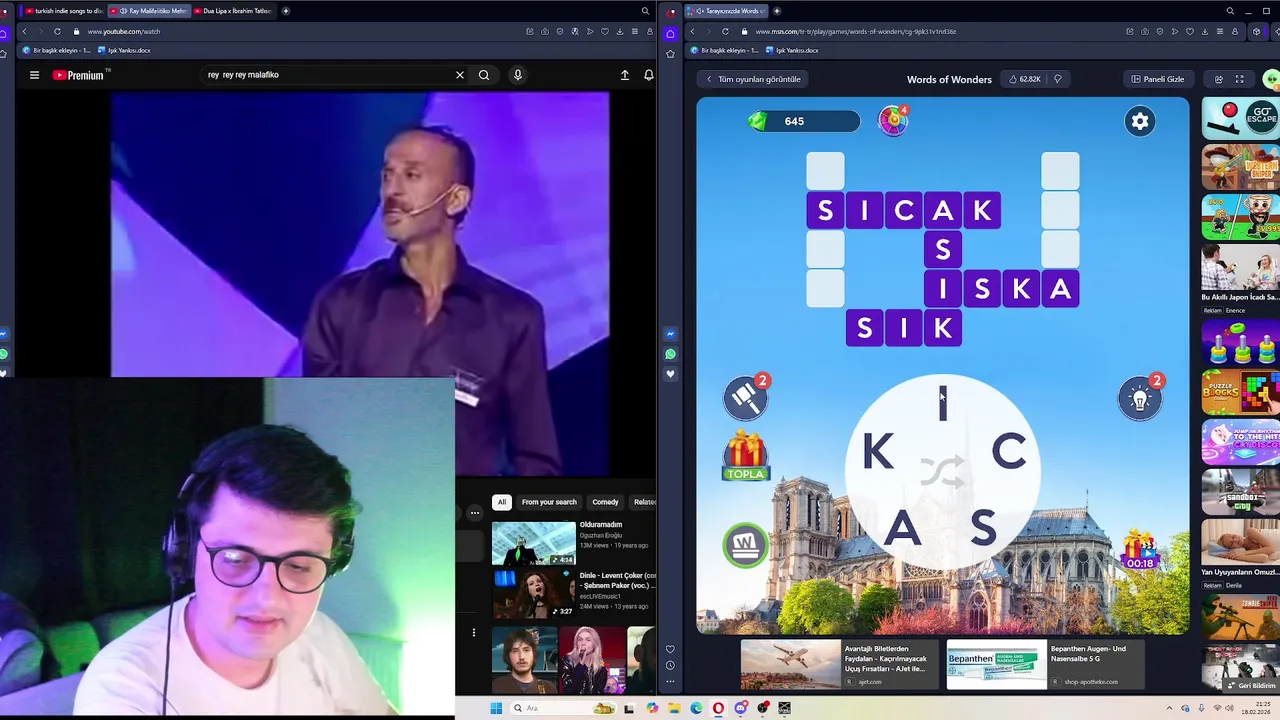Use the hammer power-up
Screen dimensions: 1280x720
tap(746, 398)
